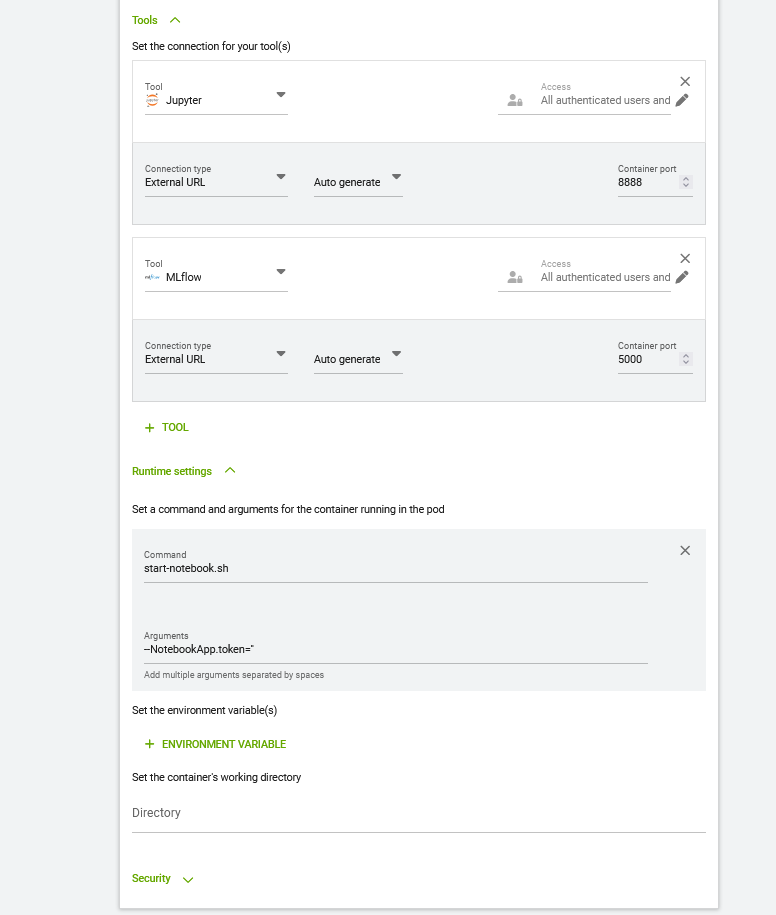Collapse the Tools section header

(x=156, y=20)
